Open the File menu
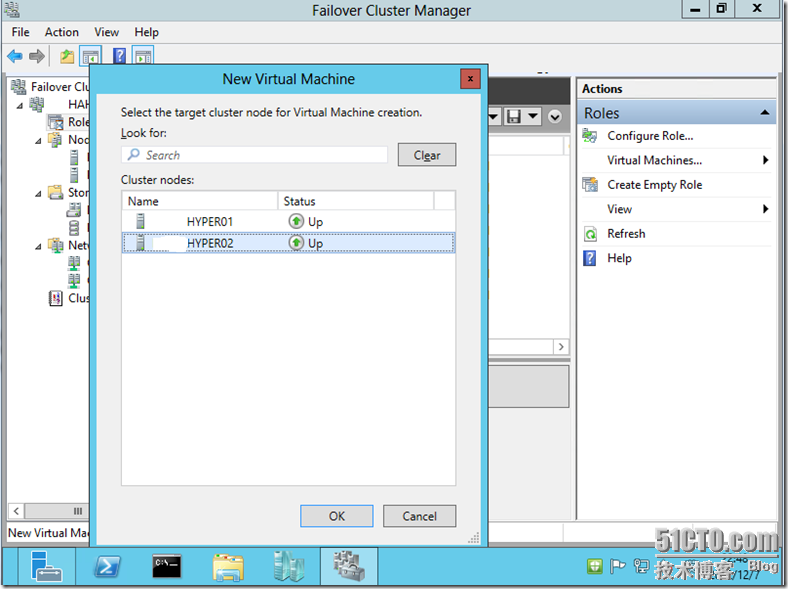 tap(21, 32)
